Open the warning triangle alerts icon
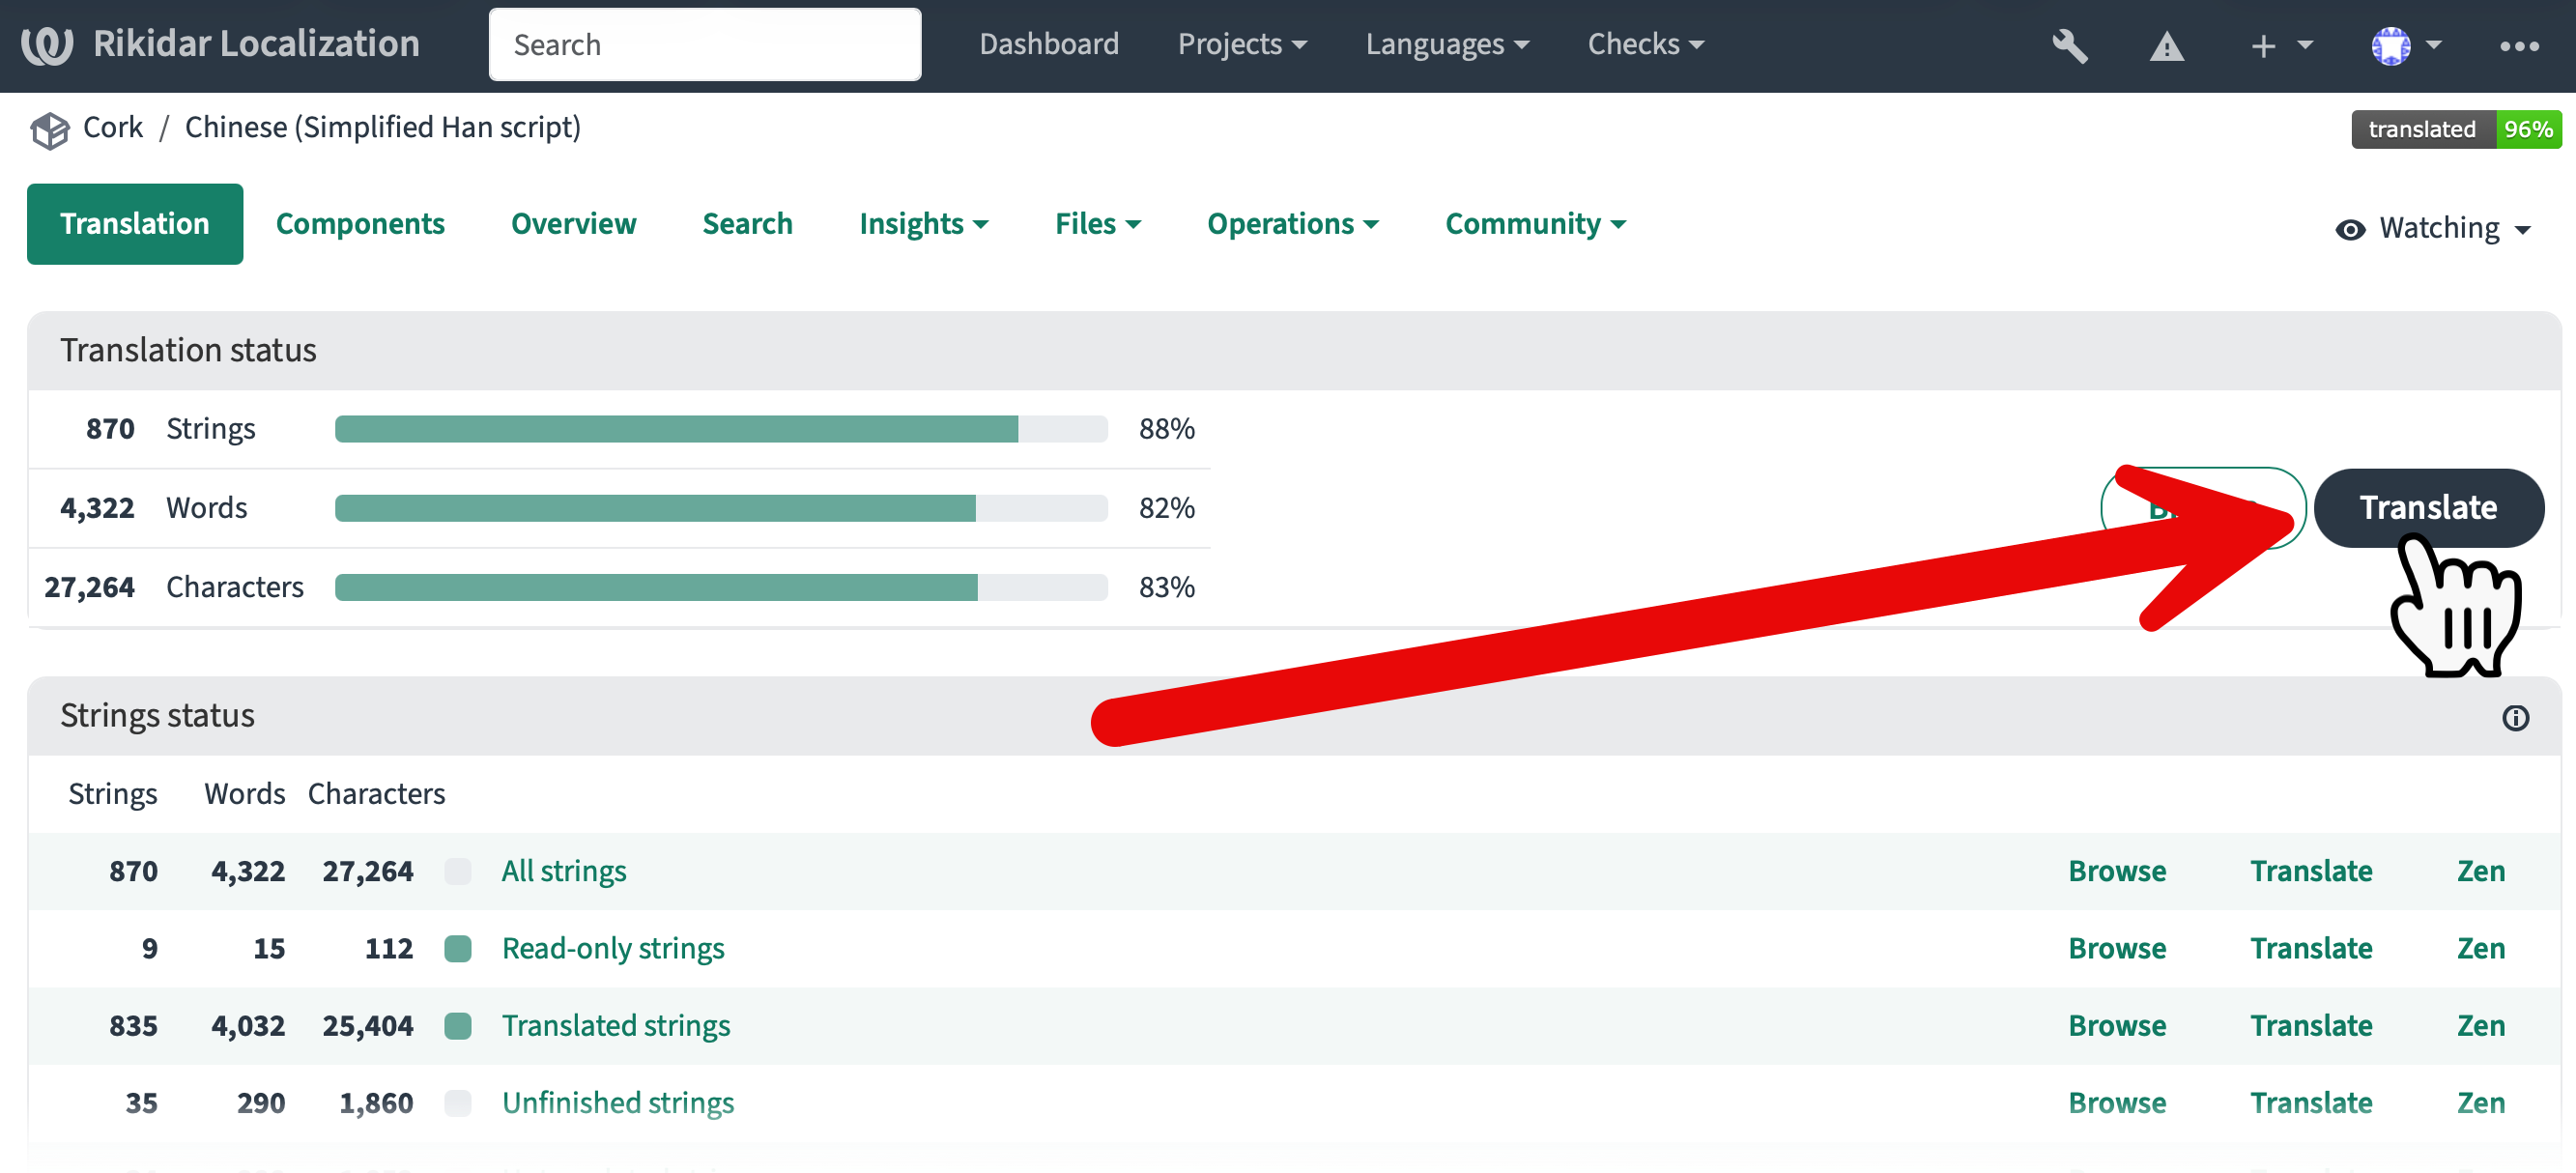The height and width of the screenshot is (1173, 2576). pos(2166,46)
